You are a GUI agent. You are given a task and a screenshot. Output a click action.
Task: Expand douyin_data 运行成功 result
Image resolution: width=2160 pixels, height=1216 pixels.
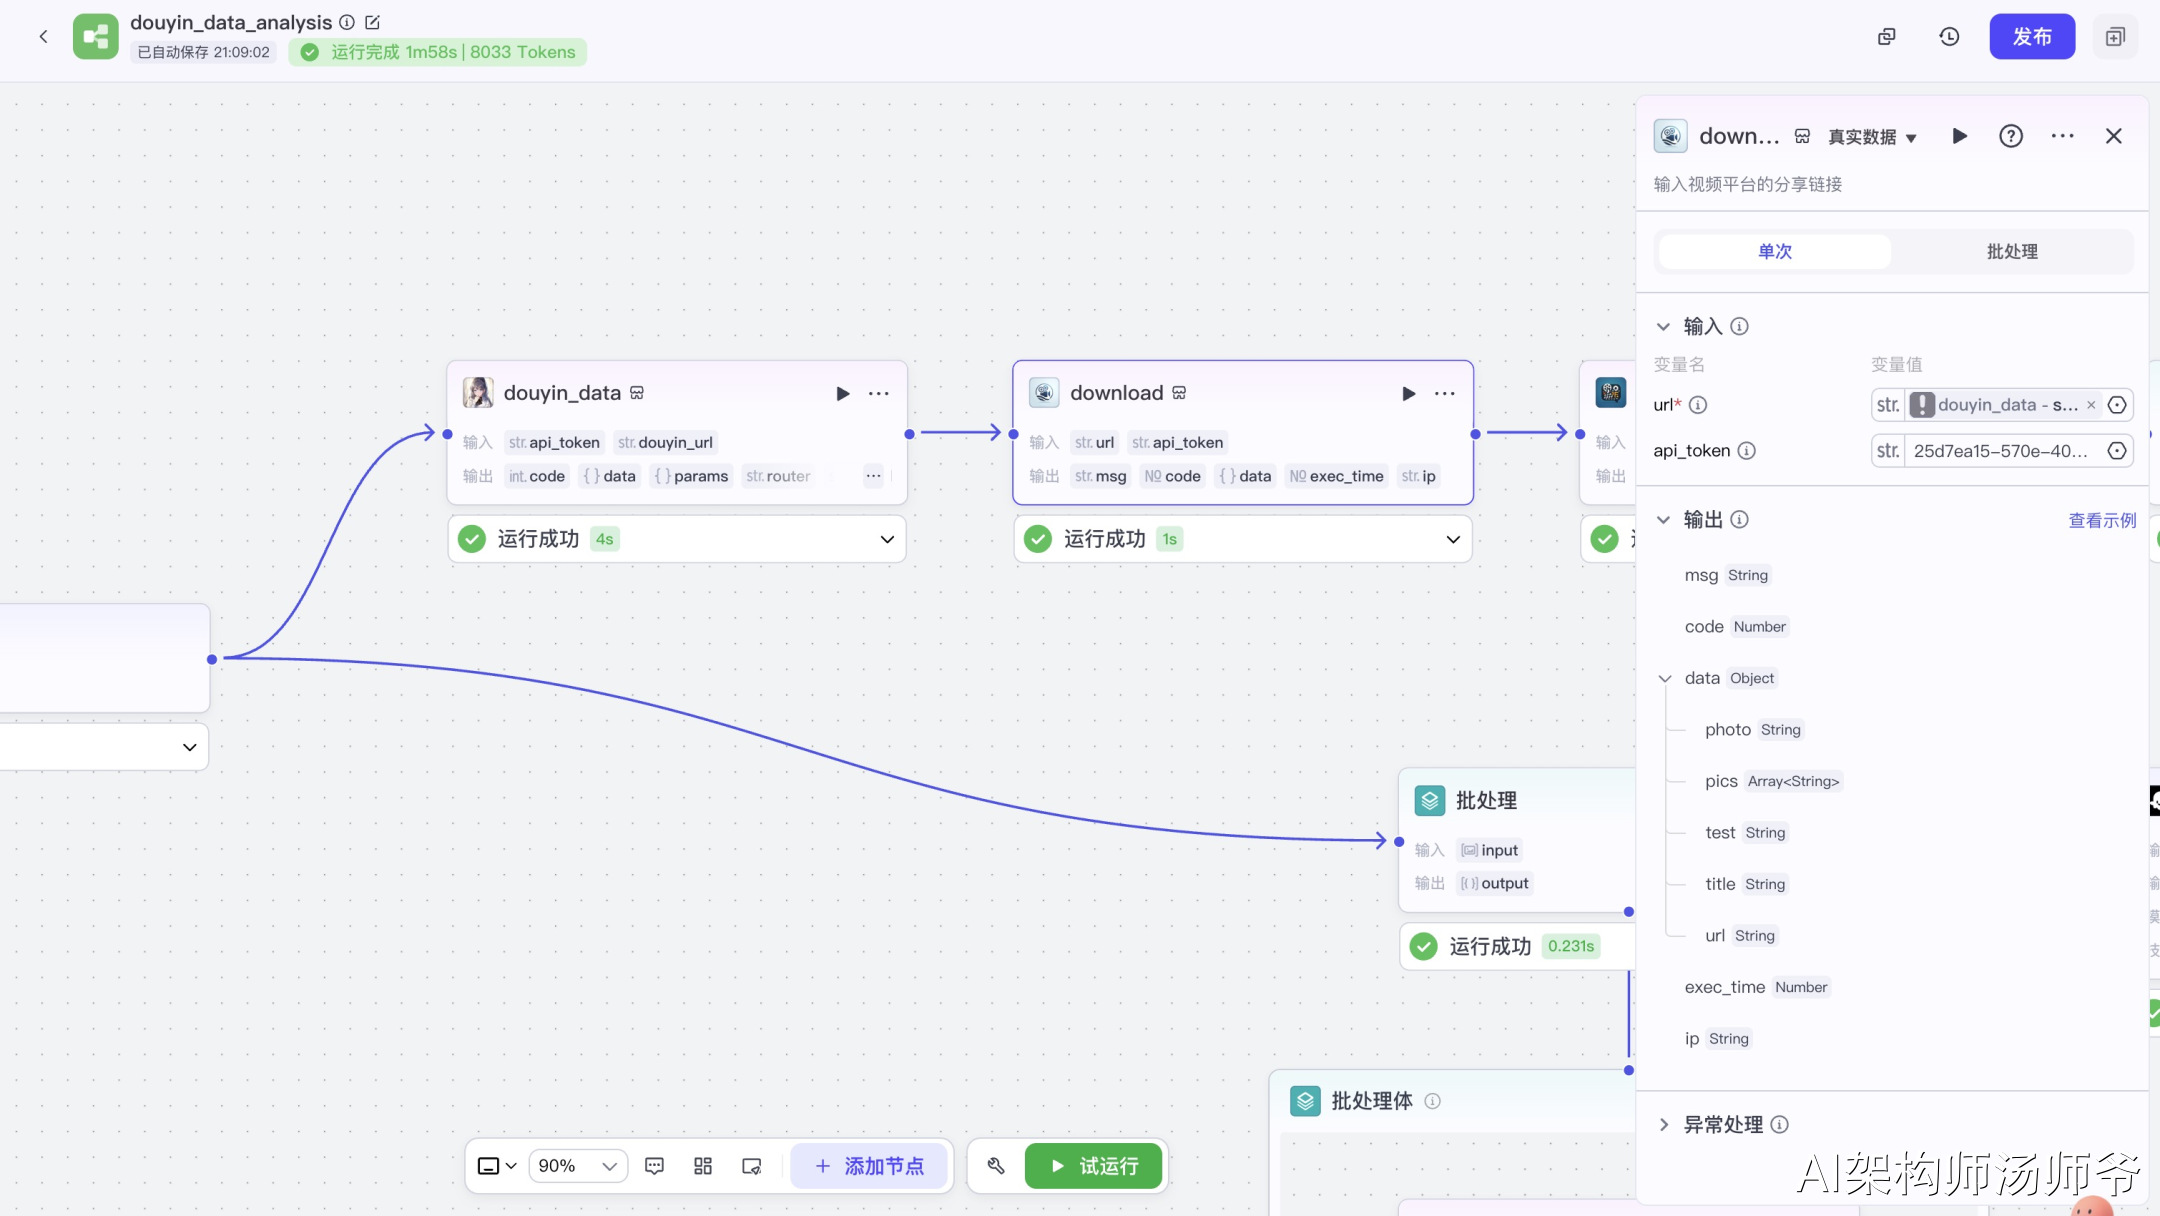[886, 540]
